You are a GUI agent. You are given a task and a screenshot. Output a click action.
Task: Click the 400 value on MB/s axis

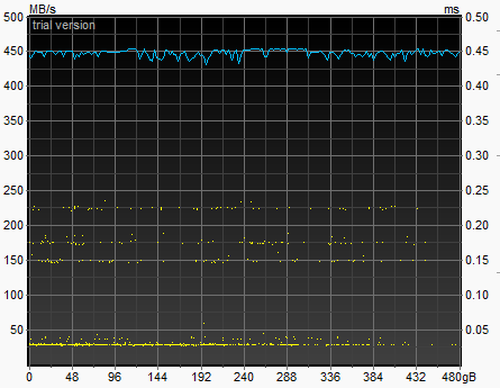point(13,86)
